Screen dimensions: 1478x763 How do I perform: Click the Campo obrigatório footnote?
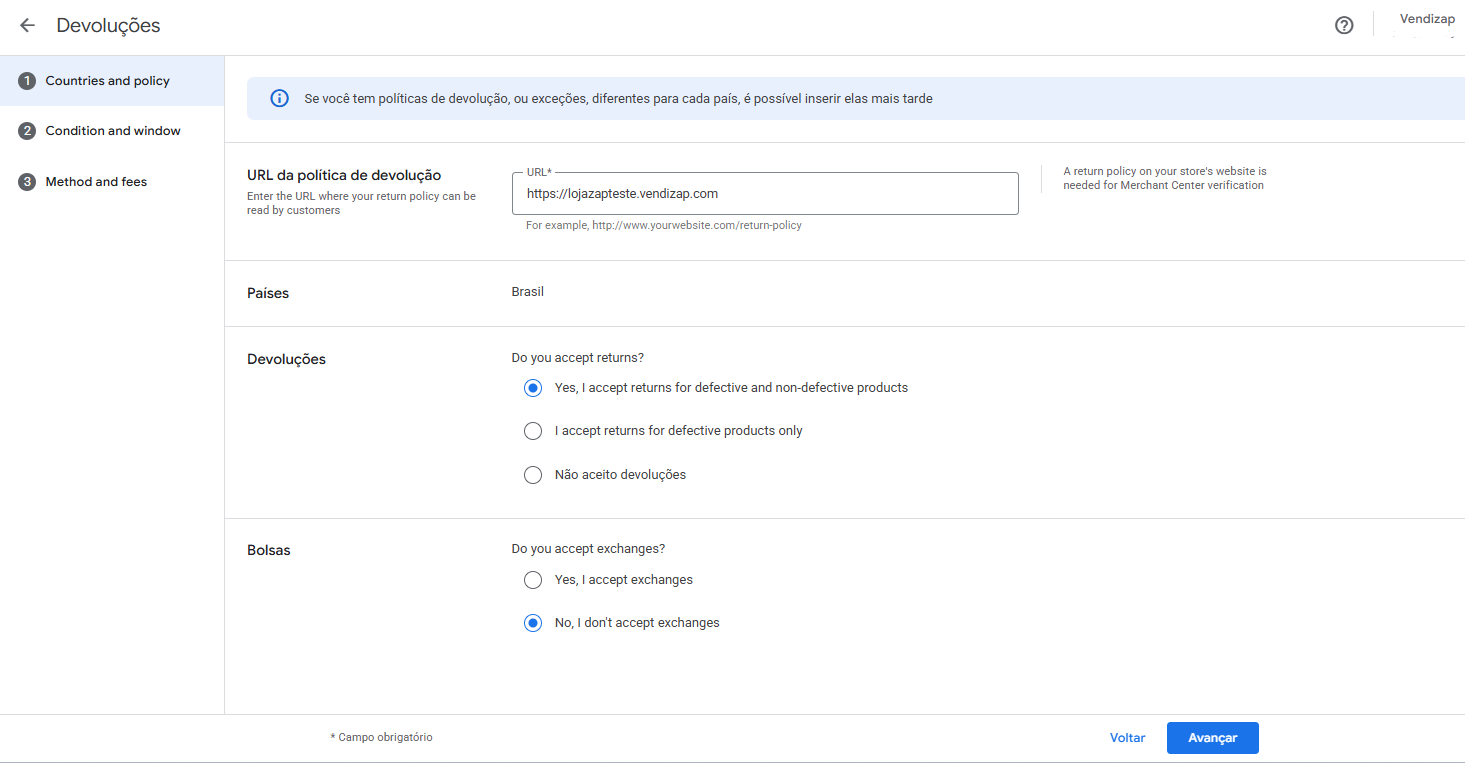click(382, 738)
